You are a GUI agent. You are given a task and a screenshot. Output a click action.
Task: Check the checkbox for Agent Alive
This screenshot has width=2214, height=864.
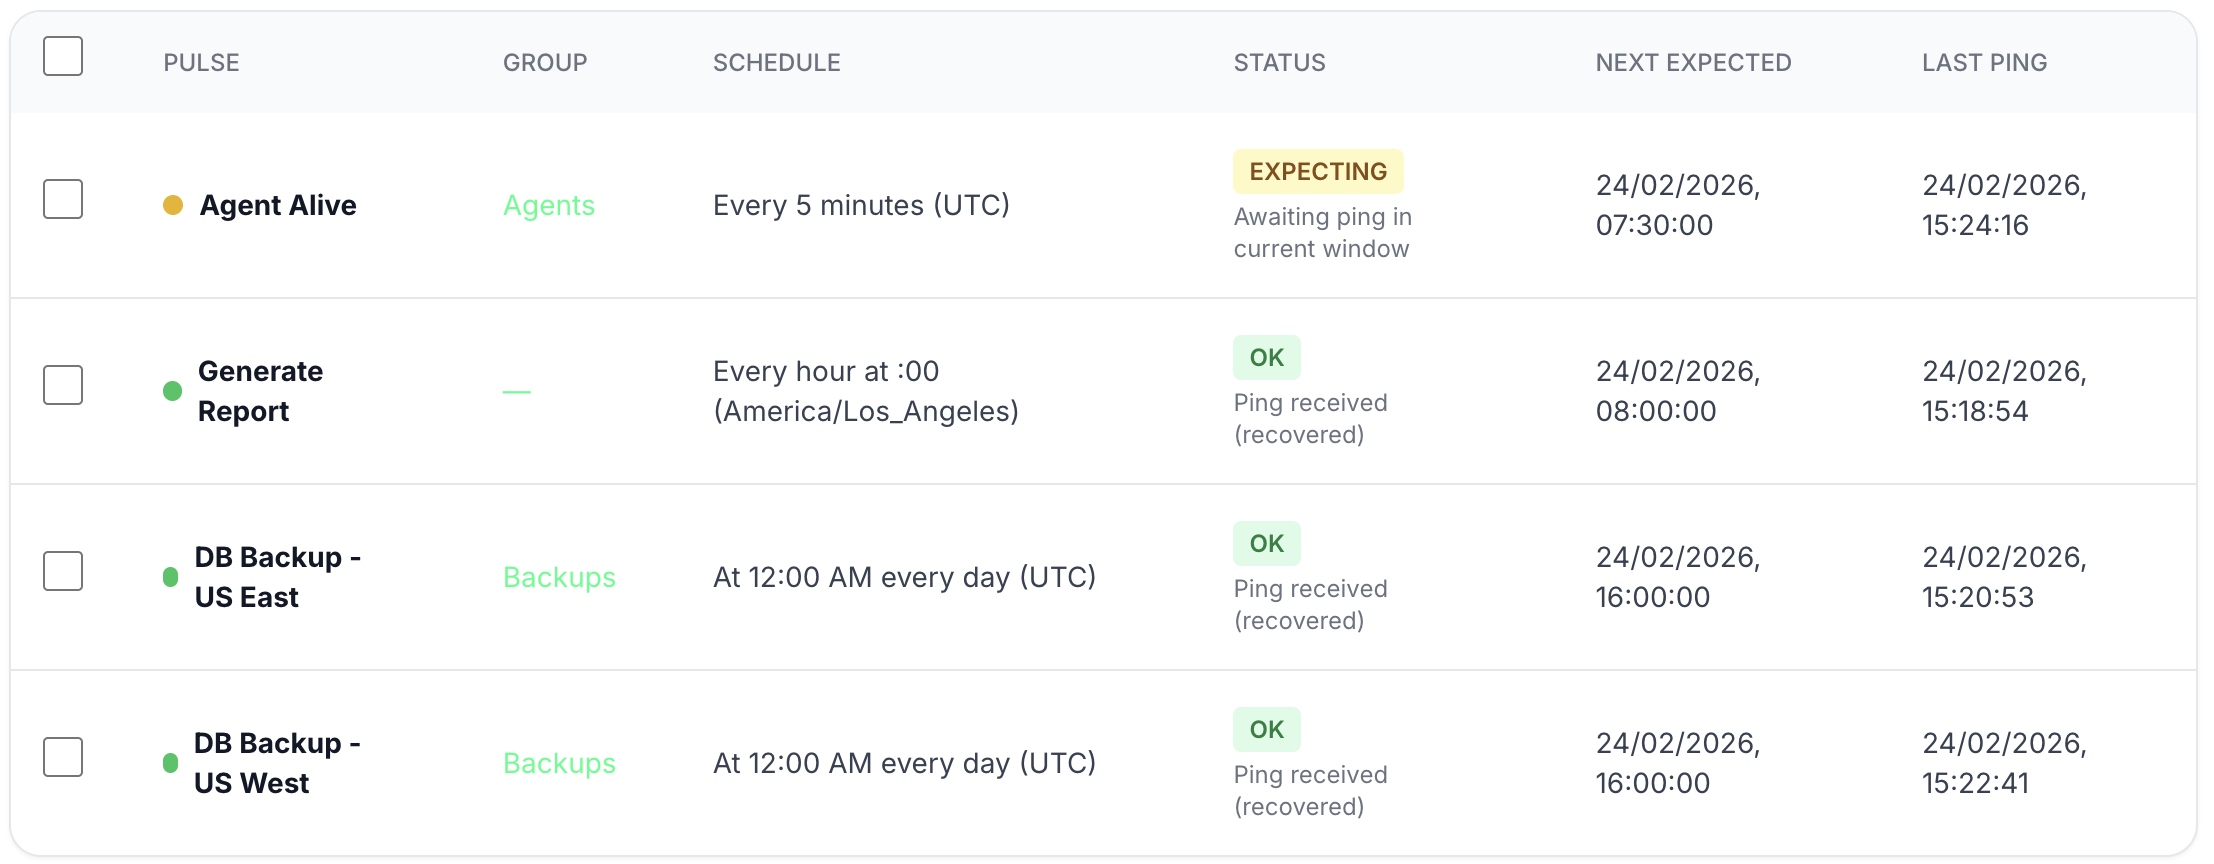[x=62, y=199]
